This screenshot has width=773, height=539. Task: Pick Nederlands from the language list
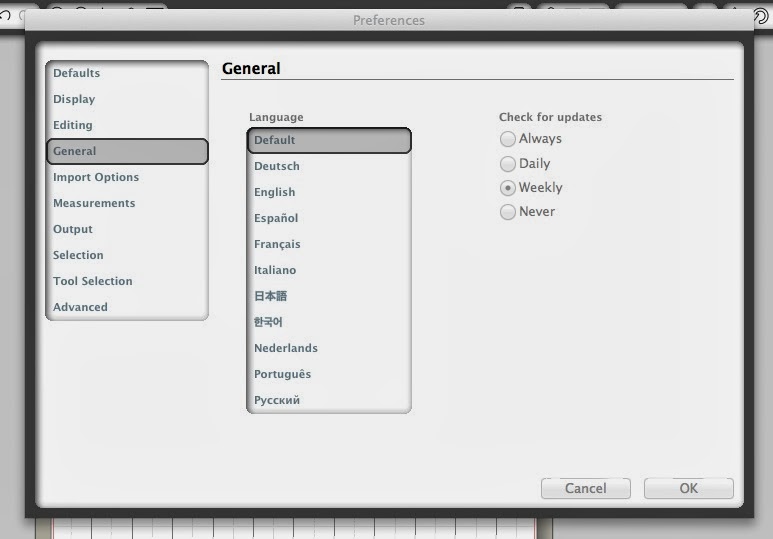(329, 348)
